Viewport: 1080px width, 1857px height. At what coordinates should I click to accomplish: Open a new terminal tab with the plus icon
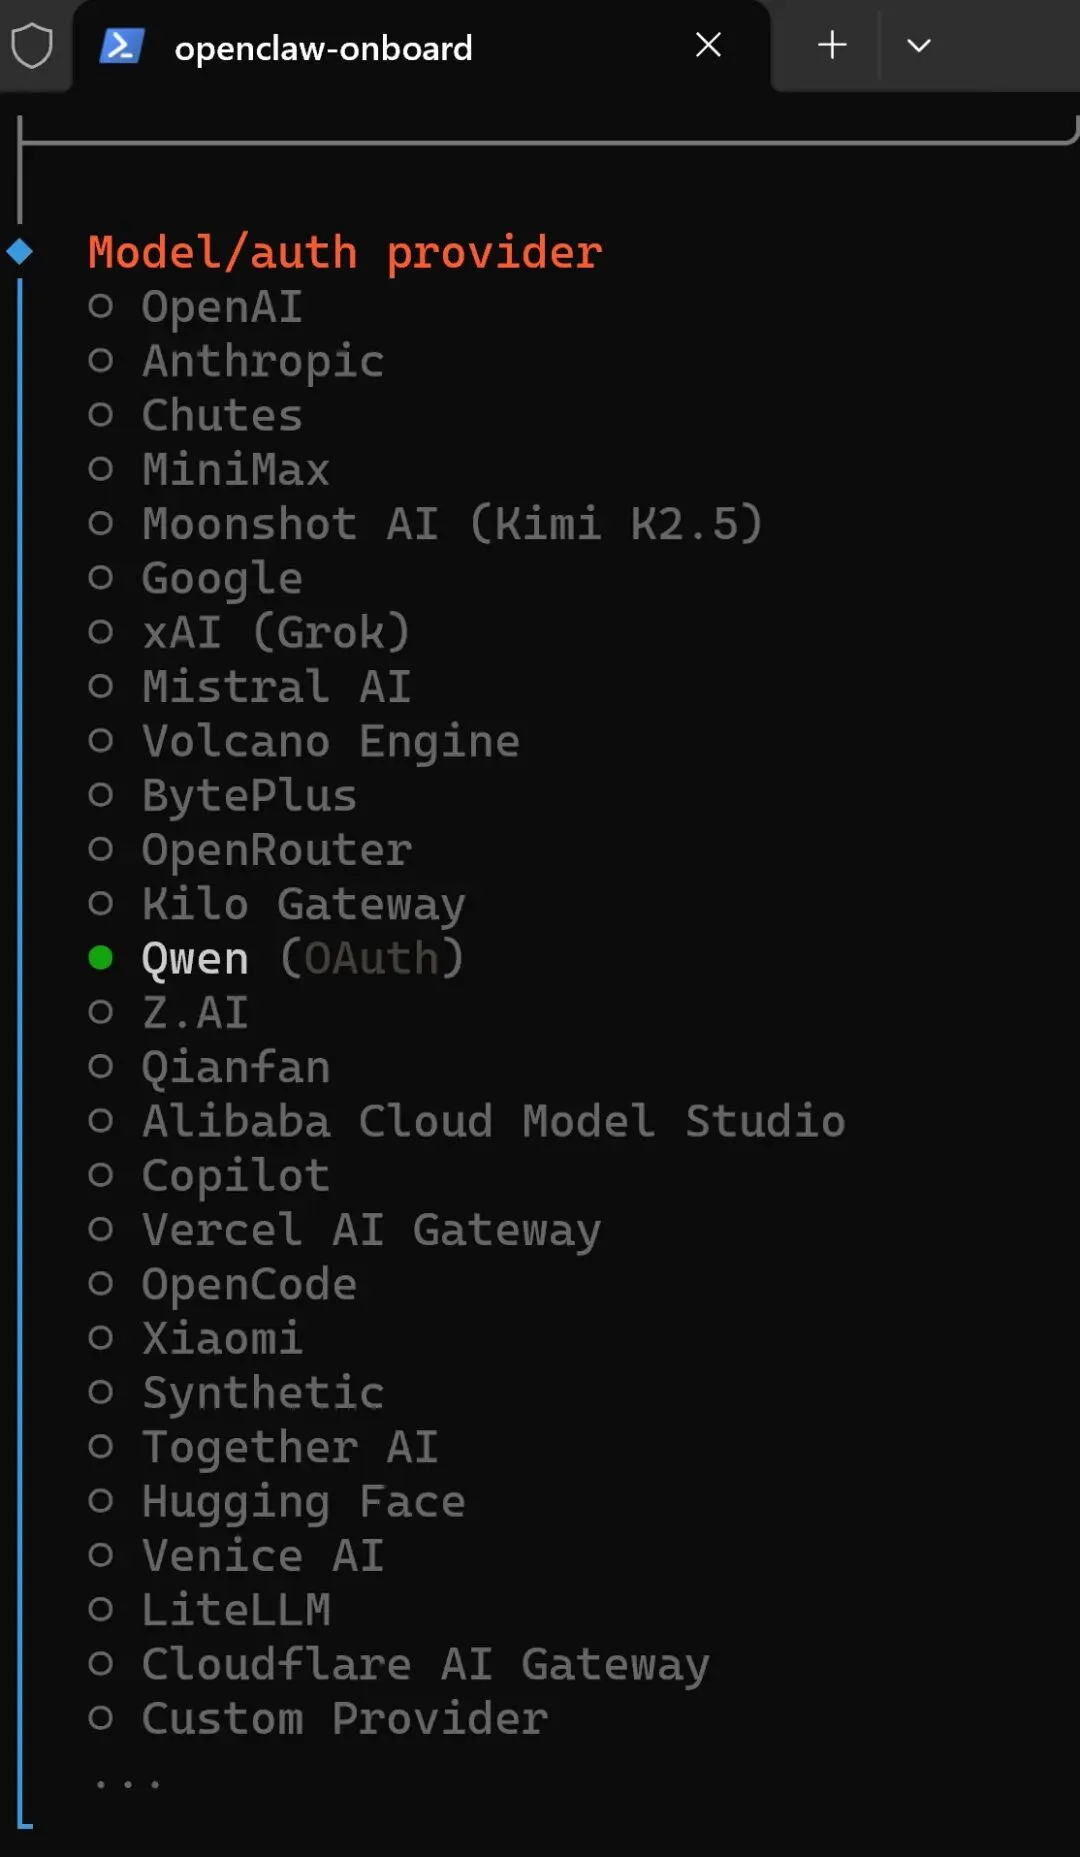pyautogui.click(x=832, y=45)
